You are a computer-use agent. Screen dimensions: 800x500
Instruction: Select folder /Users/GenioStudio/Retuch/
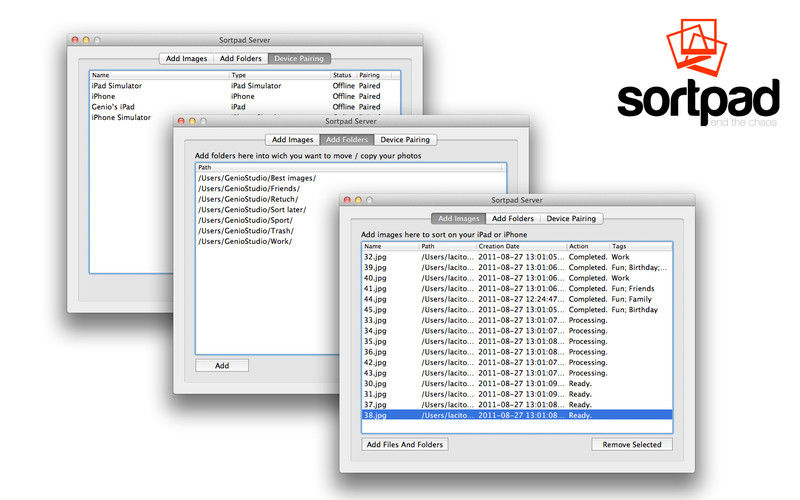pos(248,199)
